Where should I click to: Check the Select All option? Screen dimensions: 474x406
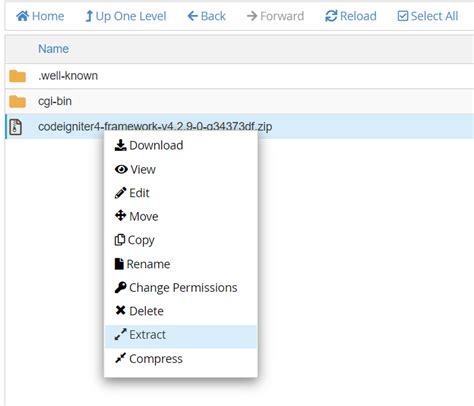(428, 16)
